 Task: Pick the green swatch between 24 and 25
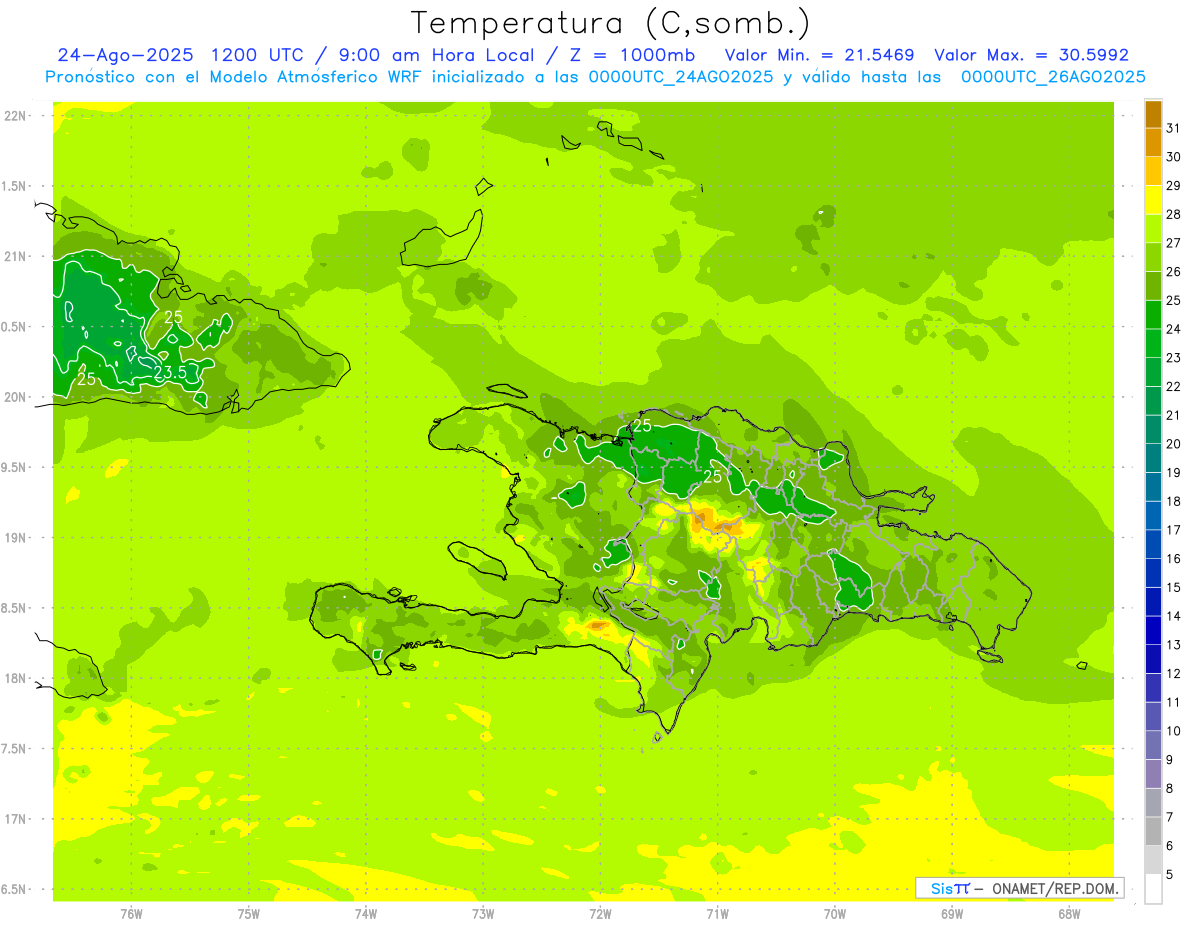(1153, 314)
